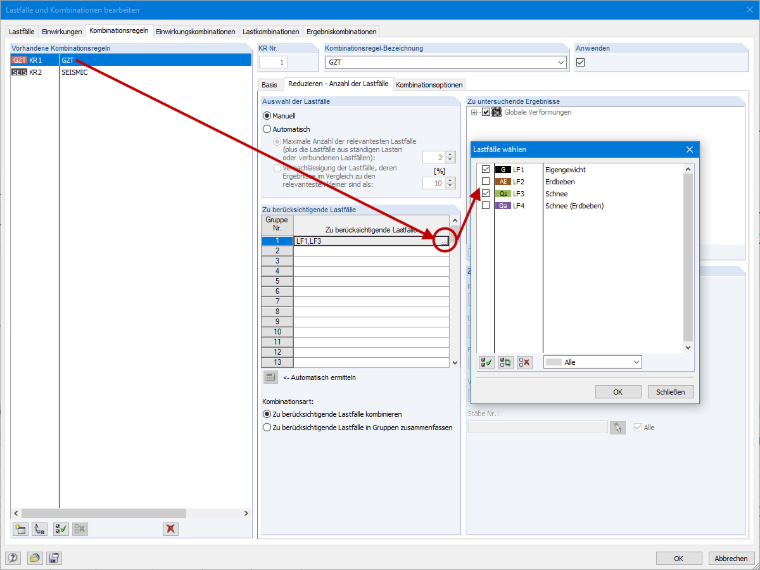Click the purple Qs tag of LF4
Image resolution: width=760 pixels, height=570 pixels.
coord(503,206)
